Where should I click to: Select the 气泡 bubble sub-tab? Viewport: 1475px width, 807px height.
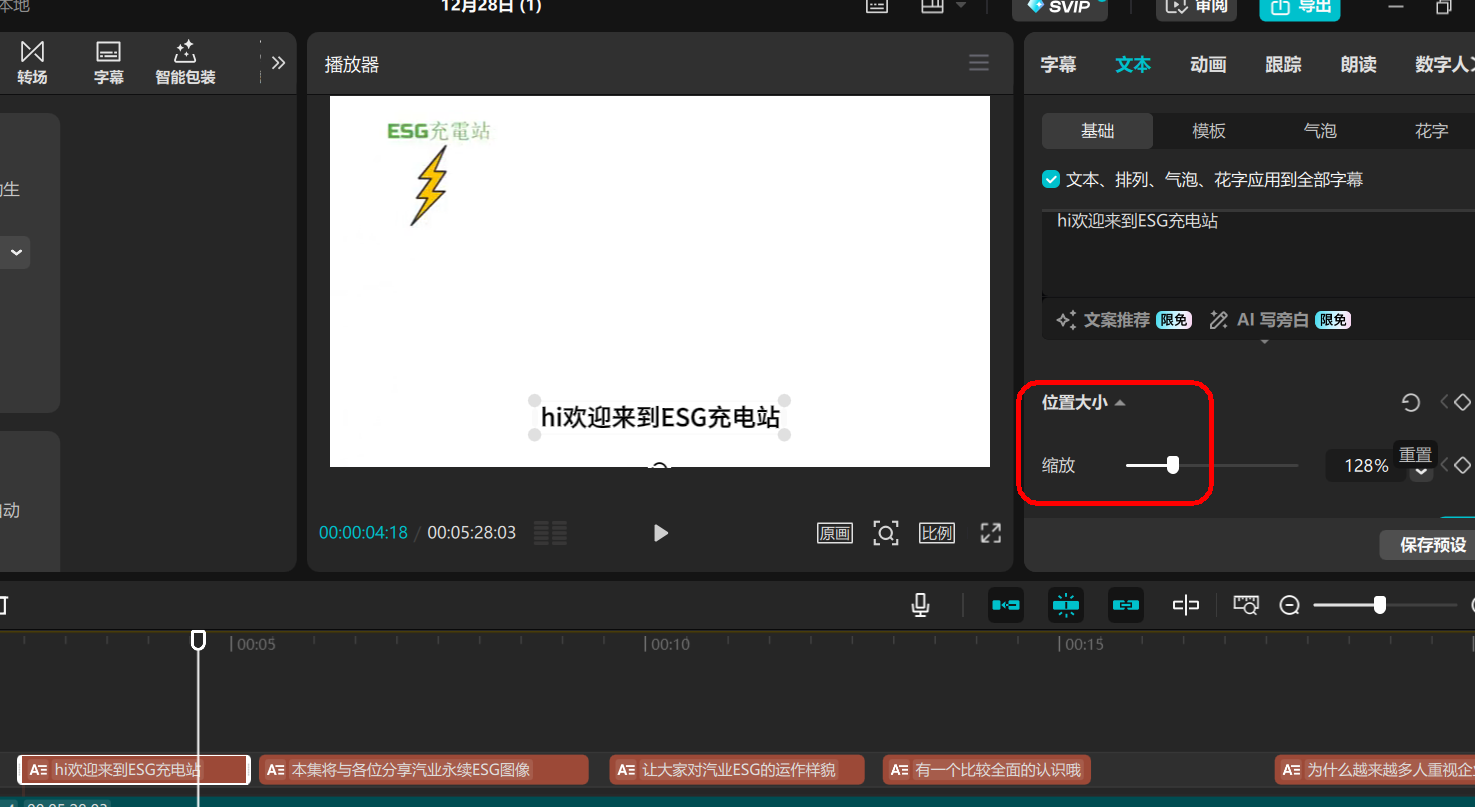click(1320, 131)
